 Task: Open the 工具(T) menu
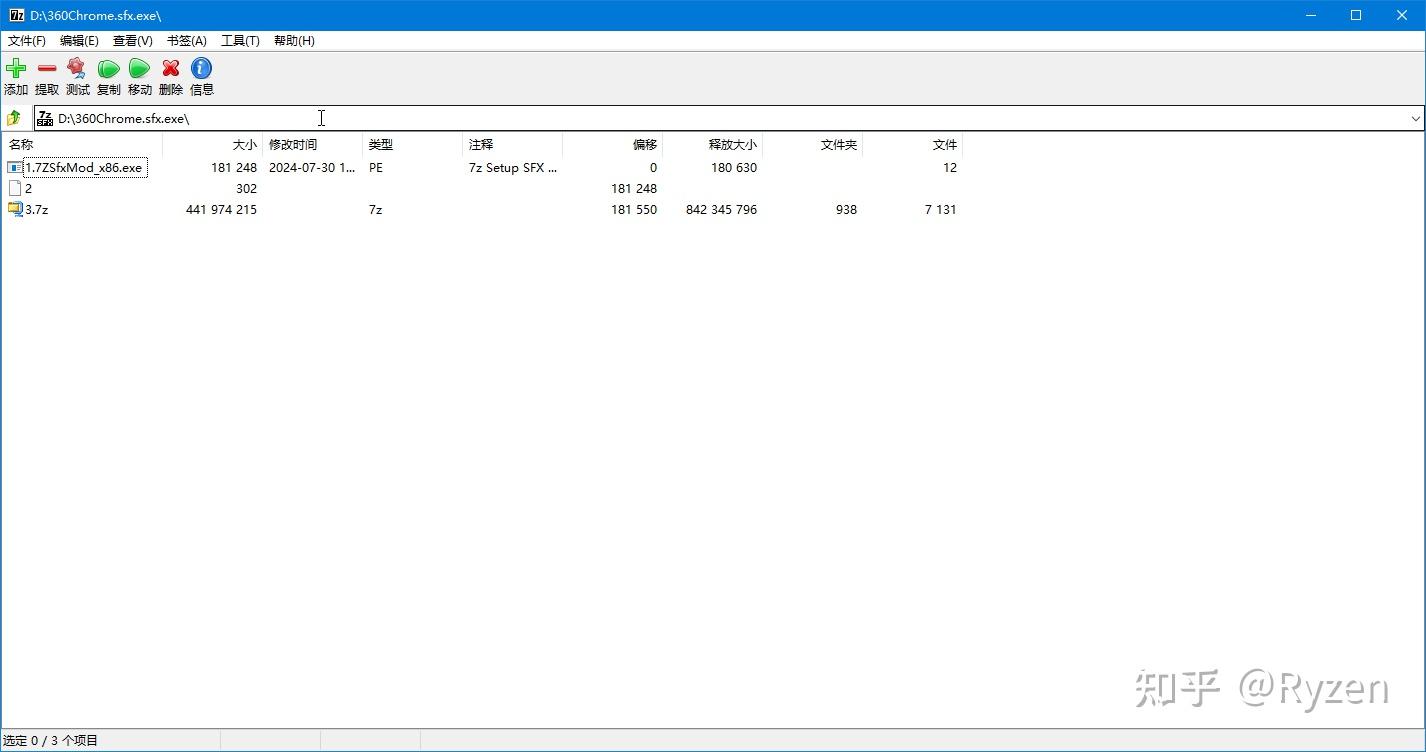click(240, 40)
